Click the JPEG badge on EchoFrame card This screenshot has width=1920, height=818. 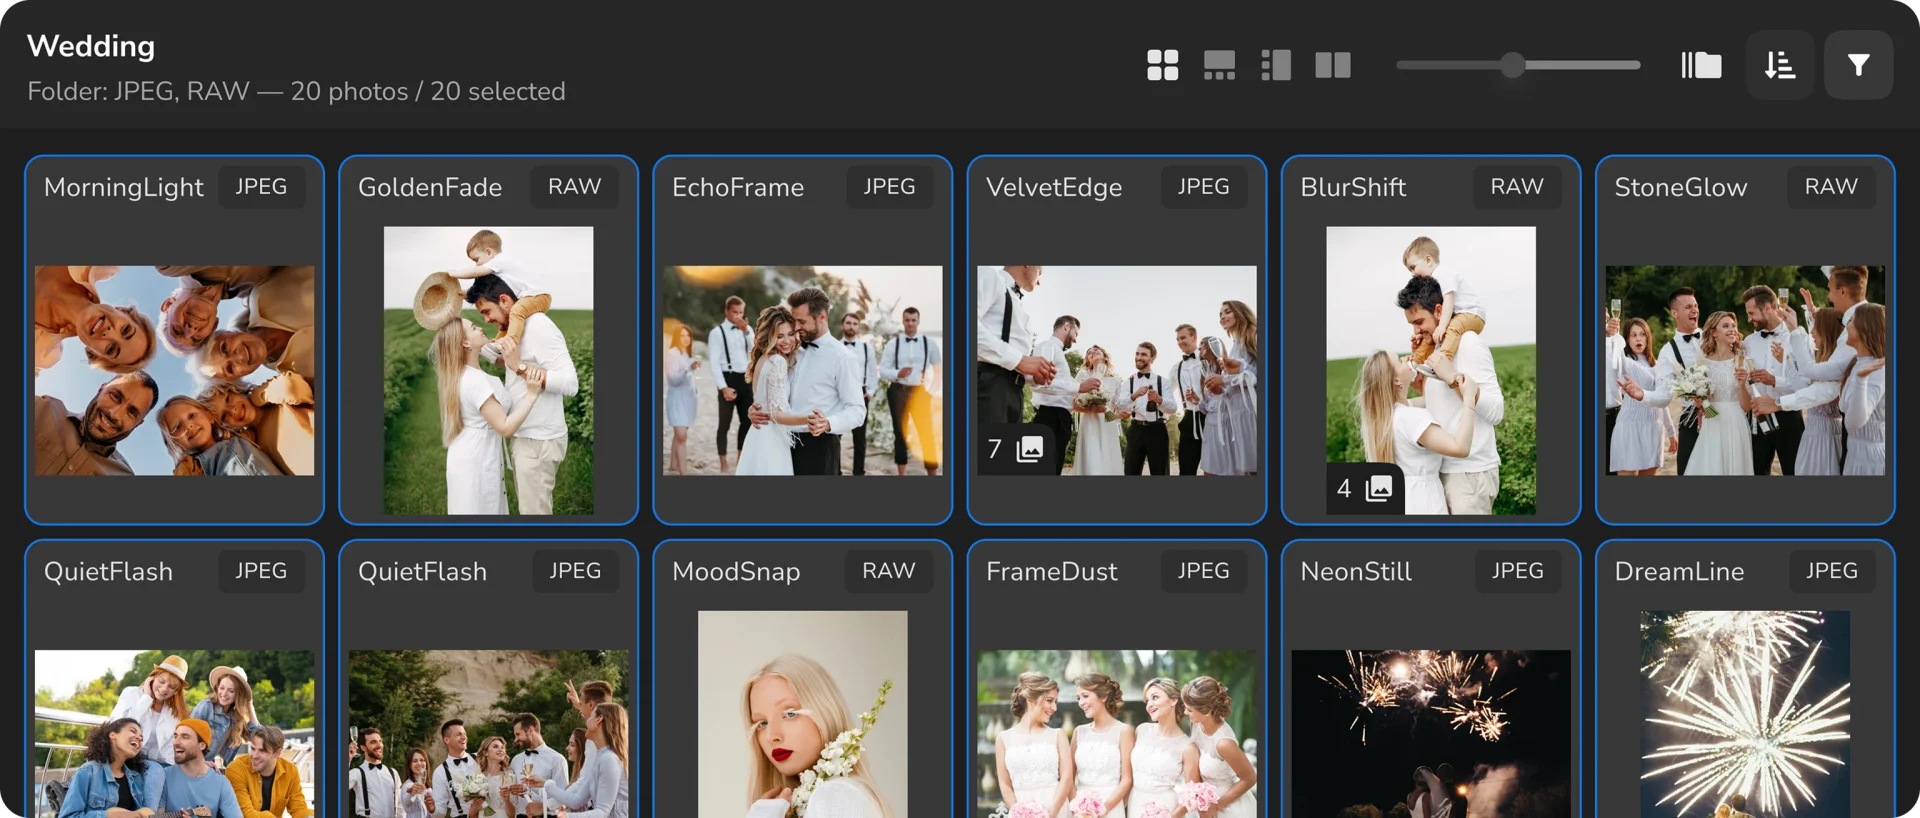tap(889, 187)
